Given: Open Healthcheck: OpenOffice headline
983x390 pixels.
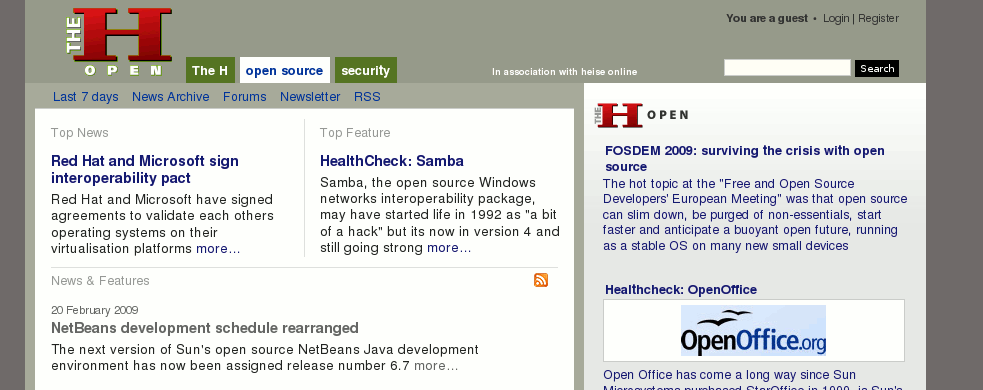Looking at the screenshot, I should [x=681, y=290].
